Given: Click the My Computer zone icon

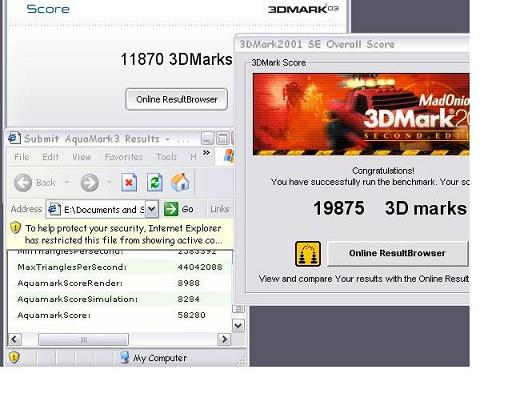Looking at the screenshot, I should click(x=125, y=357).
